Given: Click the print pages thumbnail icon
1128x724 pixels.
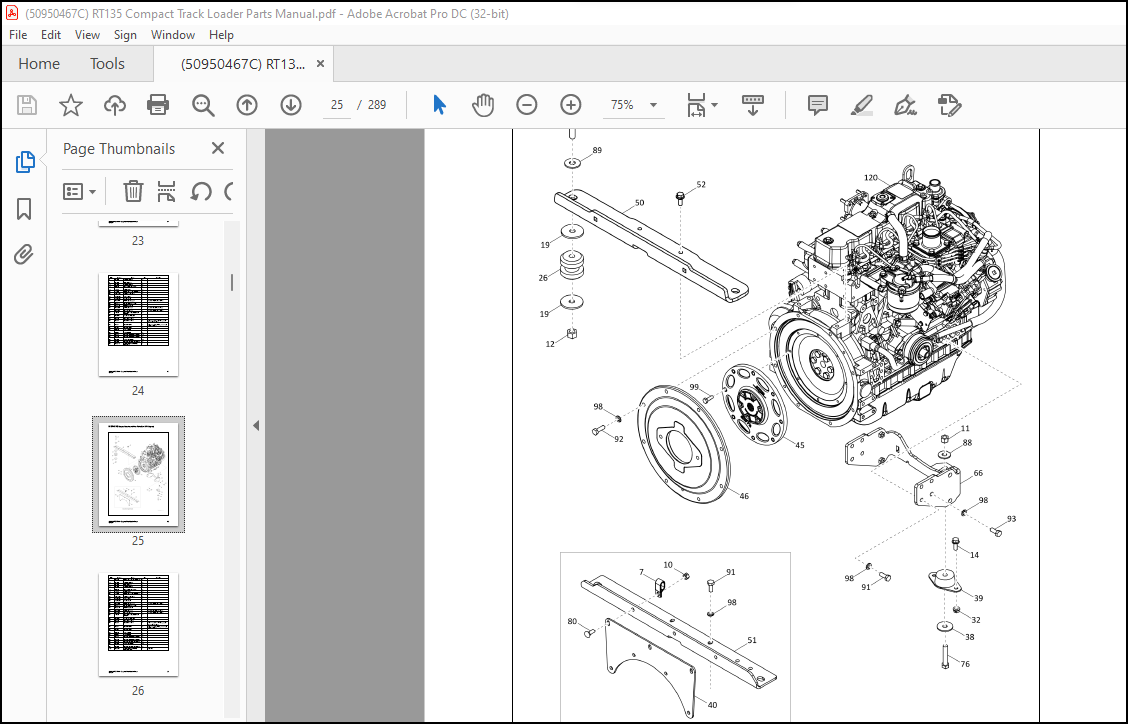Looking at the screenshot, I should (166, 191).
